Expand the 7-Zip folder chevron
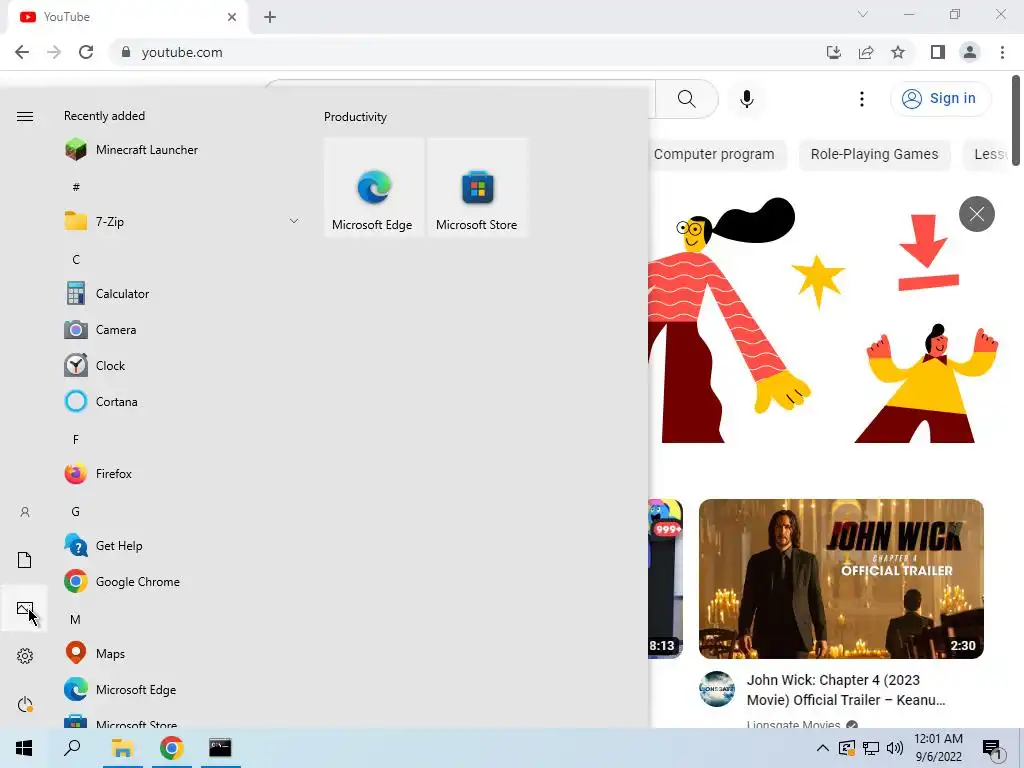 coord(294,221)
